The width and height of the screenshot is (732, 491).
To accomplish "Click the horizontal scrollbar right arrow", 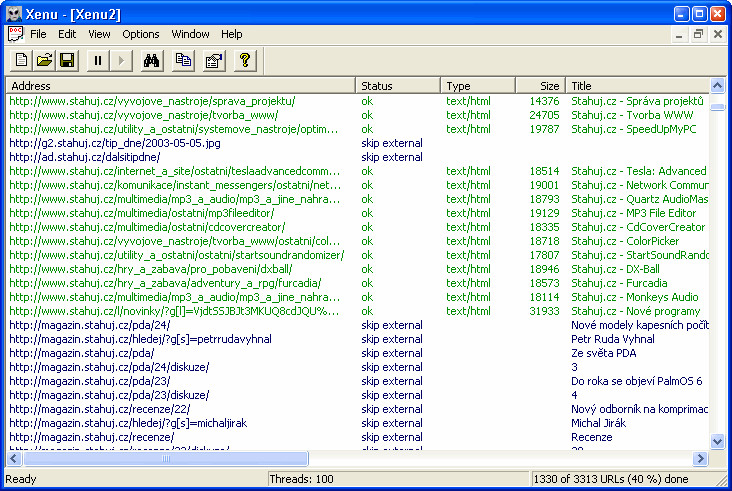I will pyautogui.click(x=700, y=459).
